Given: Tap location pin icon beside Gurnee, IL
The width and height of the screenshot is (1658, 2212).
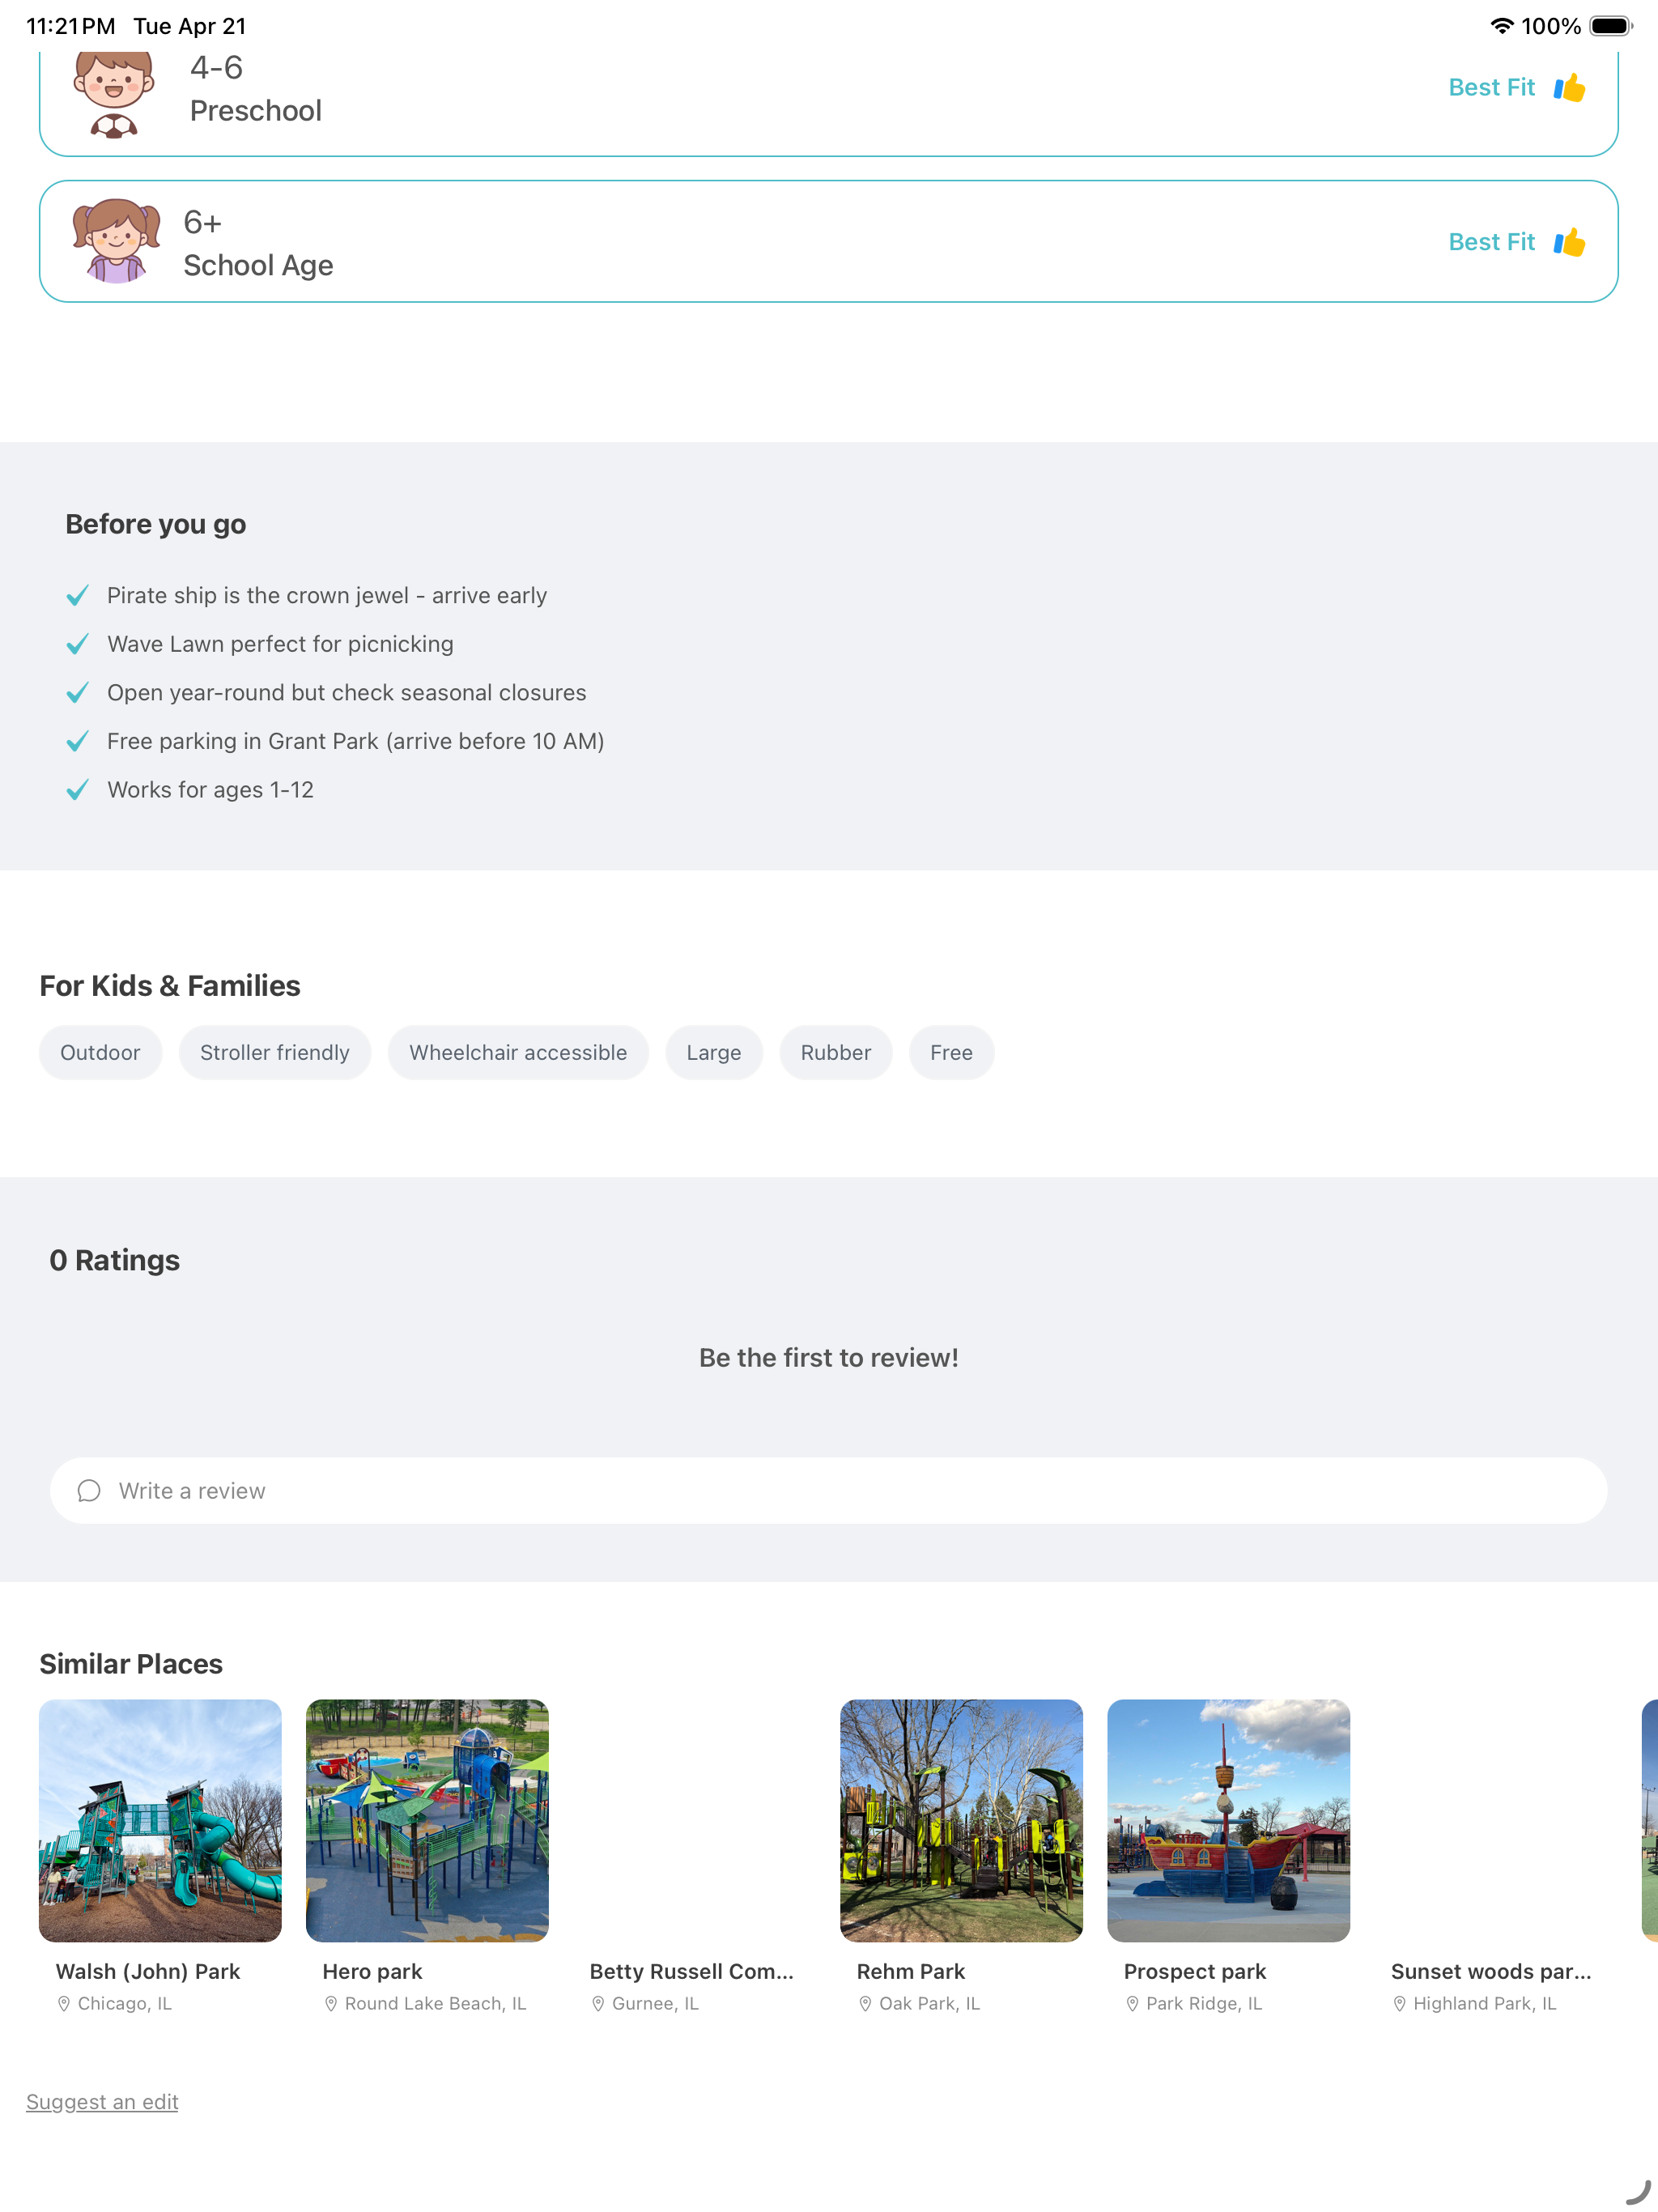Looking at the screenshot, I should tap(598, 2003).
